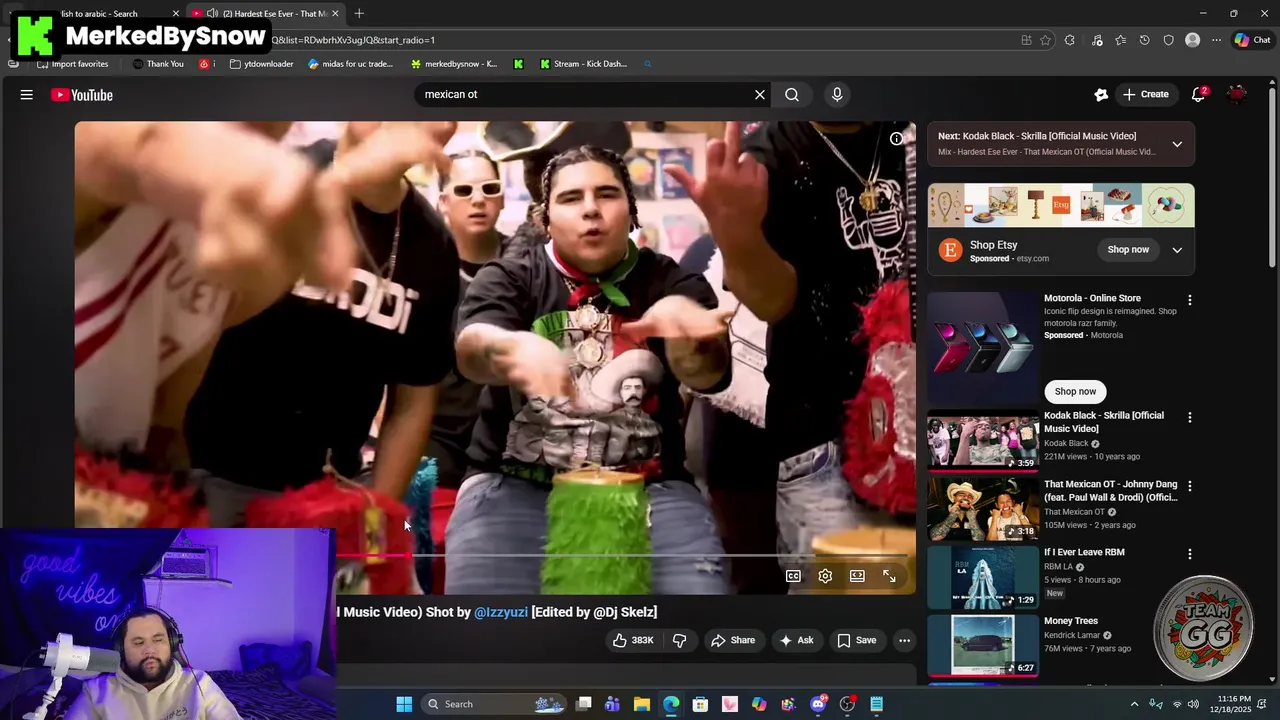Clear the 'mexican ot' search text
The image size is (1280, 720).
click(x=760, y=95)
